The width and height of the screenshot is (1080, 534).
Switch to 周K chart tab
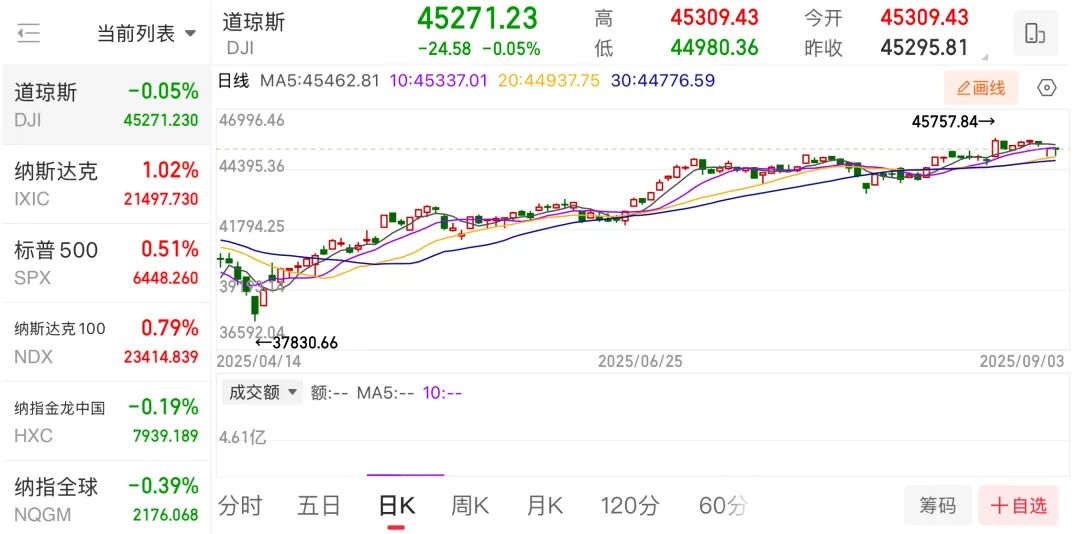coord(470,506)
